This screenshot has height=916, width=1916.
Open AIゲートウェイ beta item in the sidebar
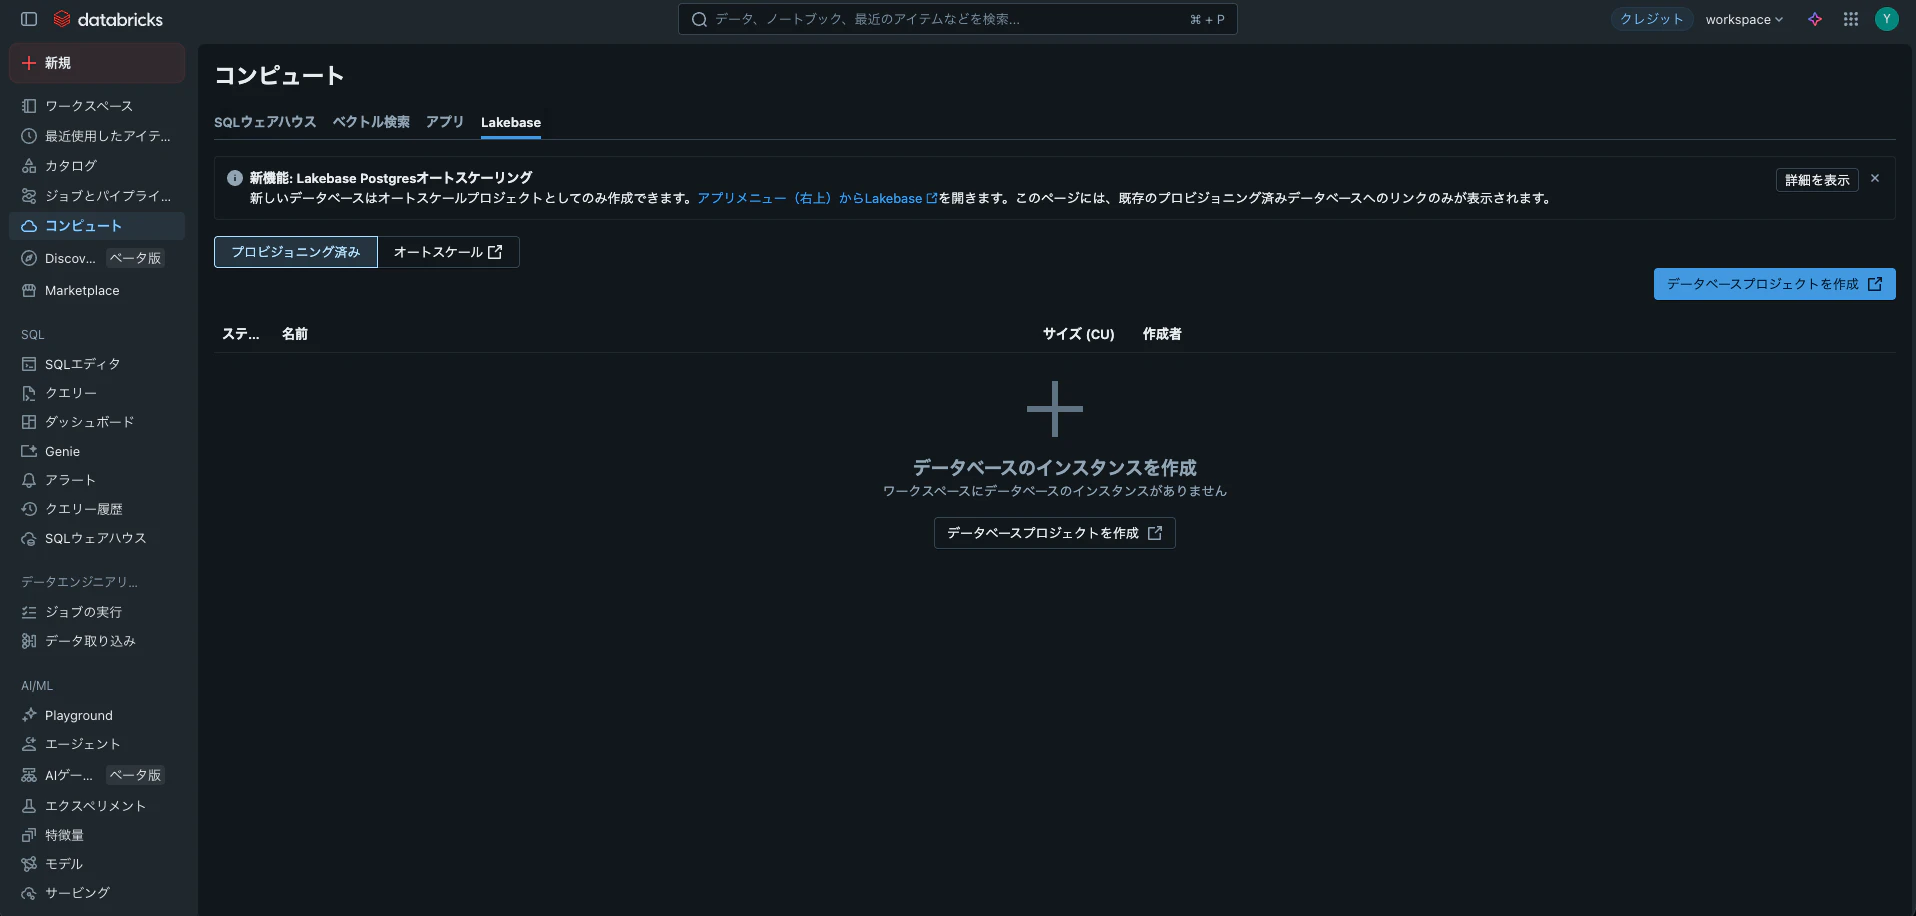(97, 775)
